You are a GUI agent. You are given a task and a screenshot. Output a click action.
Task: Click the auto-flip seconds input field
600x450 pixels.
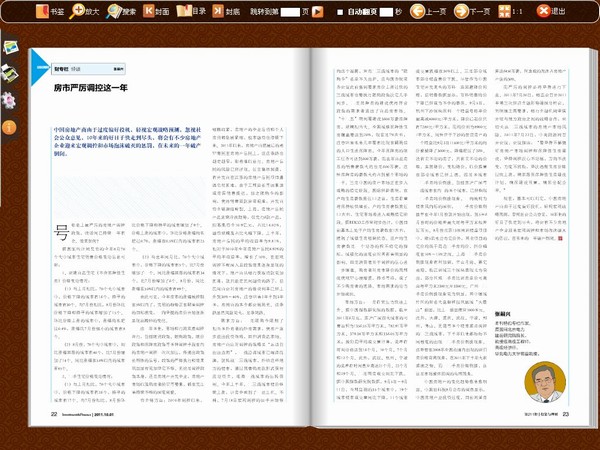[x=386, y=12]
